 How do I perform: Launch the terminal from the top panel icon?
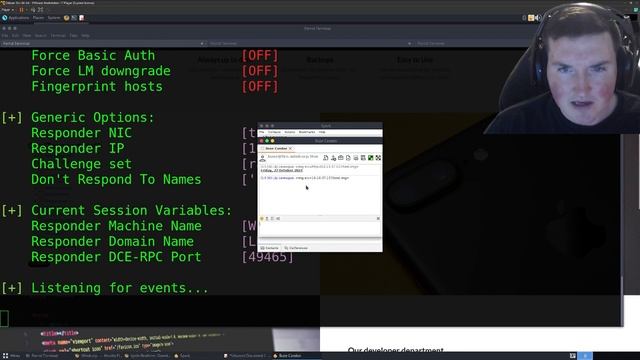pyautogui.click(x=74, y=18)
